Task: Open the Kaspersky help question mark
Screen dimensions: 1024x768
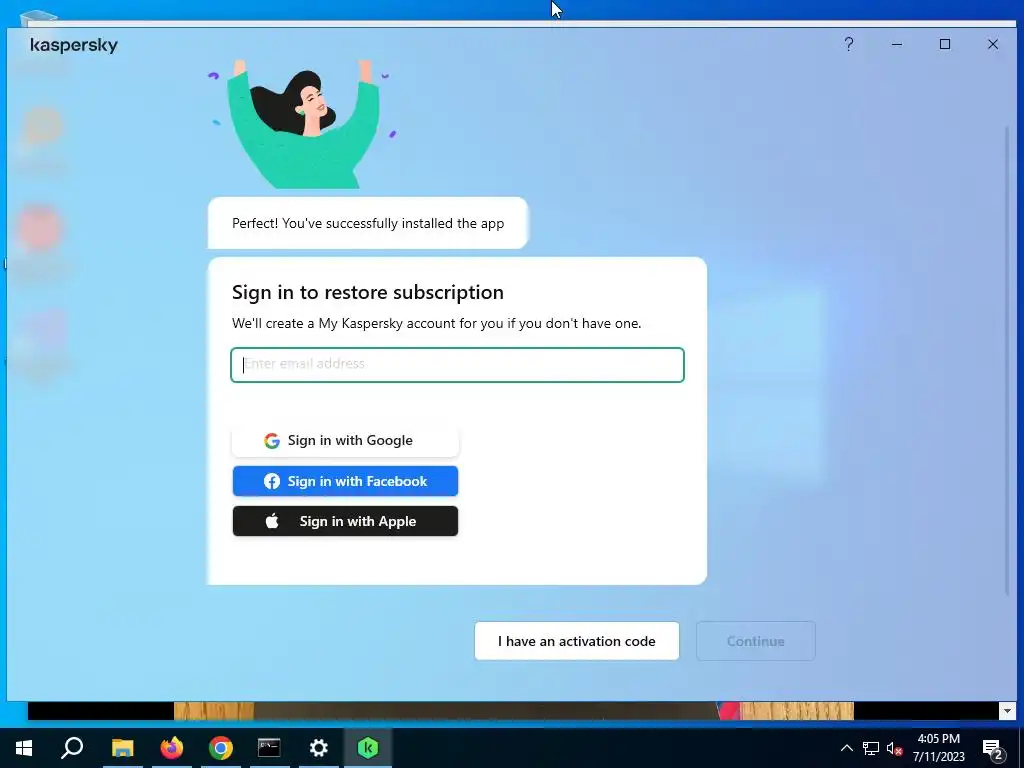Action: click(x=848, y=44)
